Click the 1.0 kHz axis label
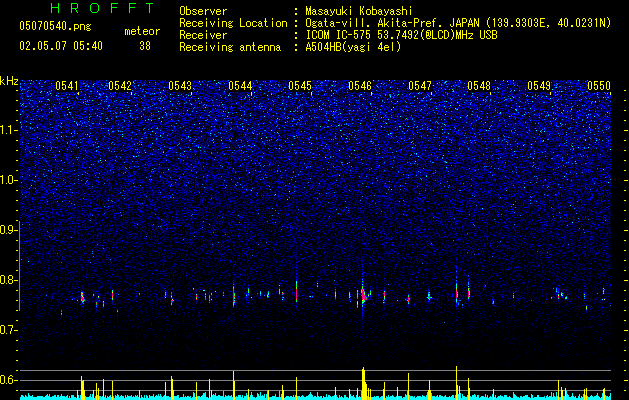 (8, 180)
